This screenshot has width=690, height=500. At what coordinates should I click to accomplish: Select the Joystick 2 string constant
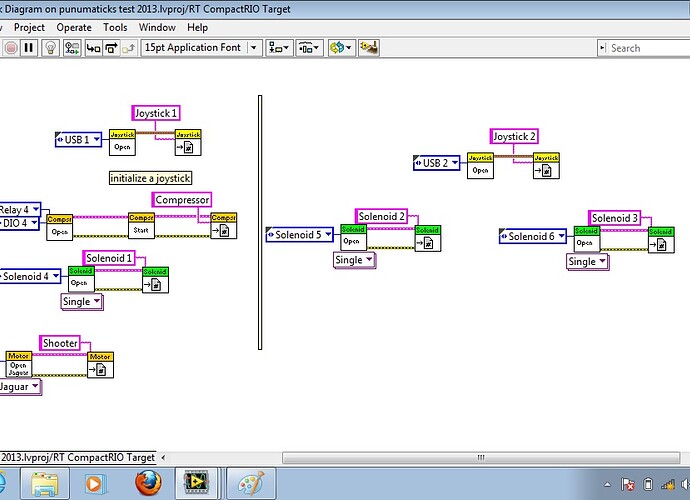click(x=514, y=136)
